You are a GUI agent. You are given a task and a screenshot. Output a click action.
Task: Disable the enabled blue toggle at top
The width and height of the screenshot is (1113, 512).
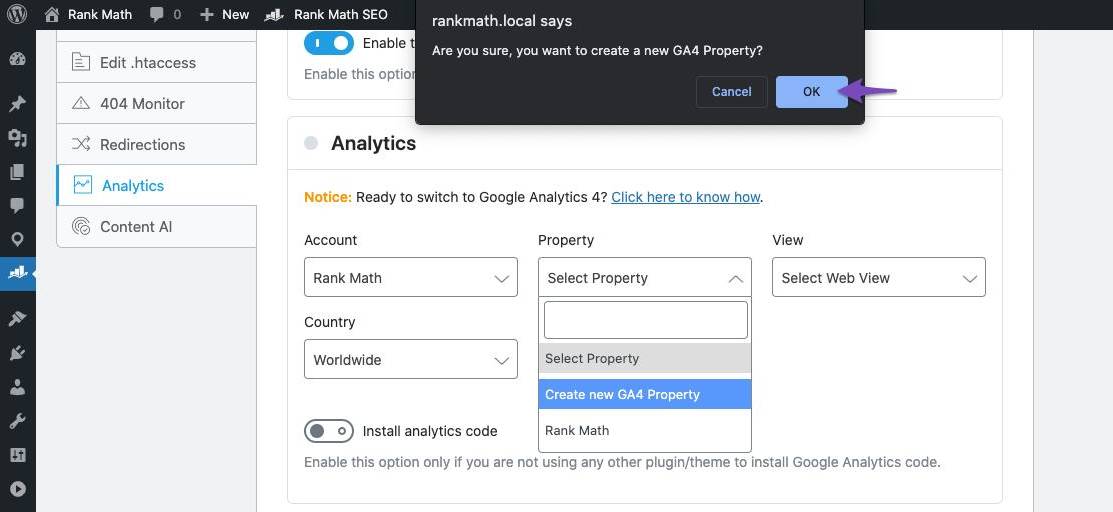[x=329, y=43]
